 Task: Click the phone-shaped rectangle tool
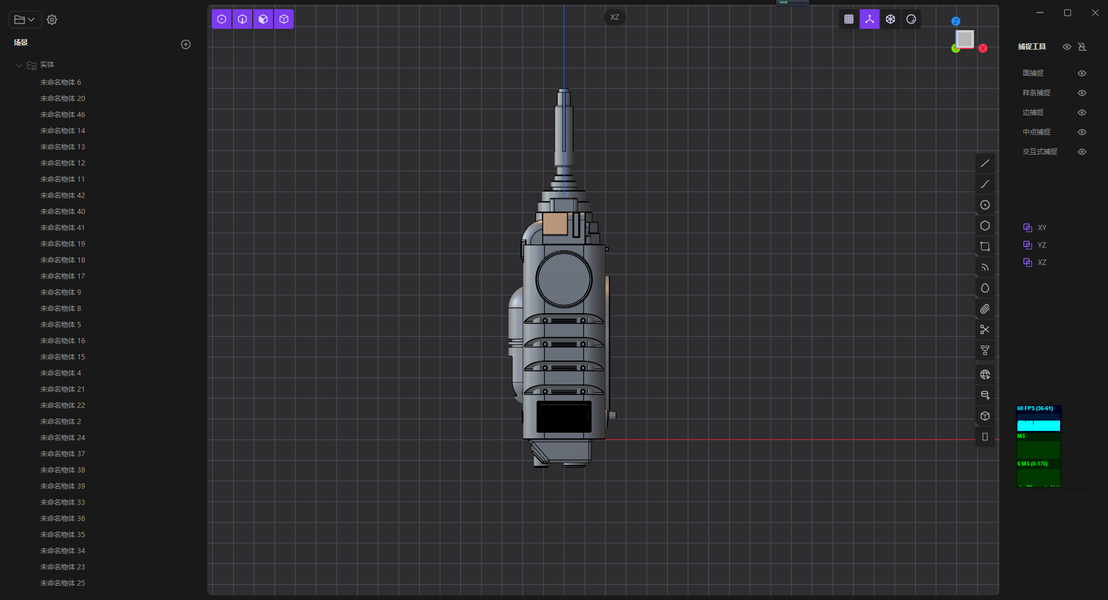(x=985, y=437)
